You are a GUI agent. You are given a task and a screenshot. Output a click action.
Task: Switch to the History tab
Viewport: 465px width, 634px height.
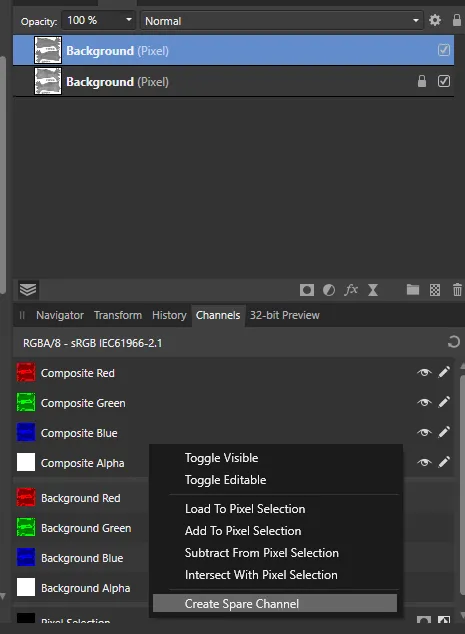click(x=169, y=315)
